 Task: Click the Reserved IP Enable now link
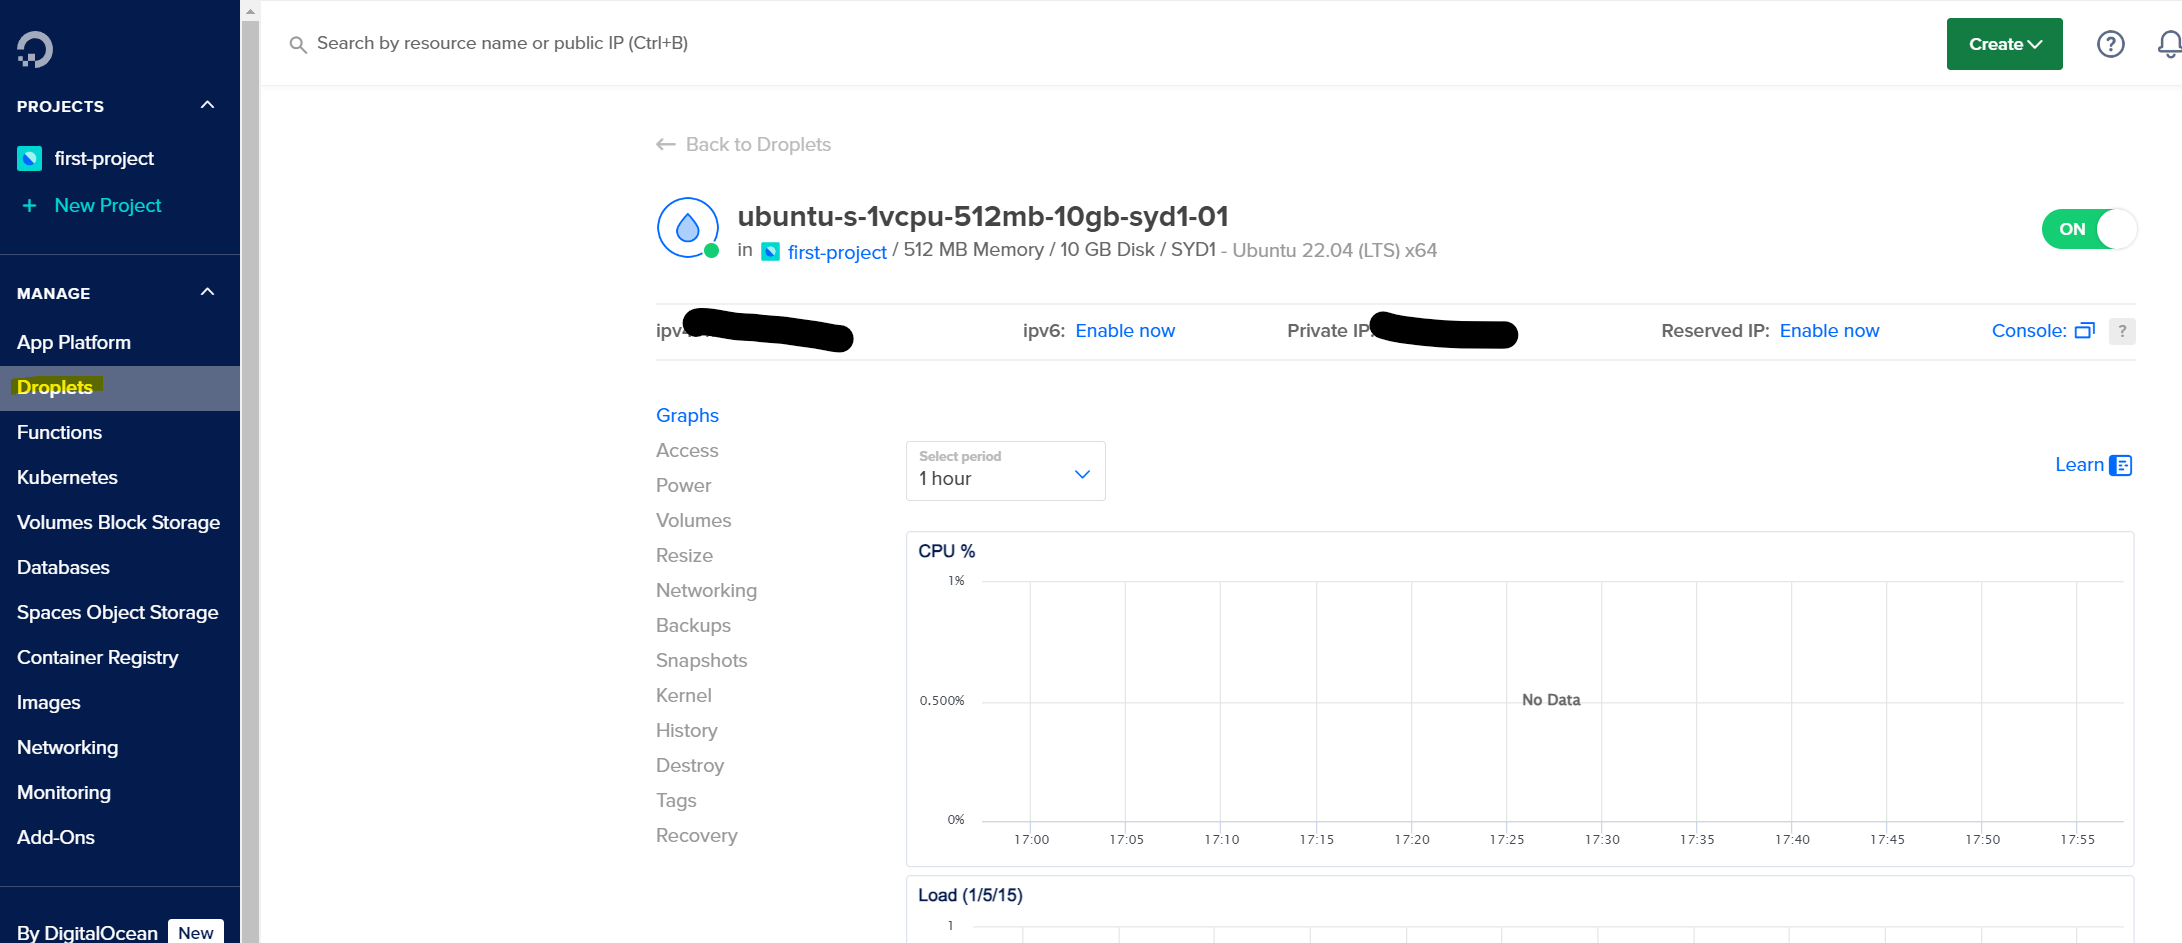(1829, 331)
